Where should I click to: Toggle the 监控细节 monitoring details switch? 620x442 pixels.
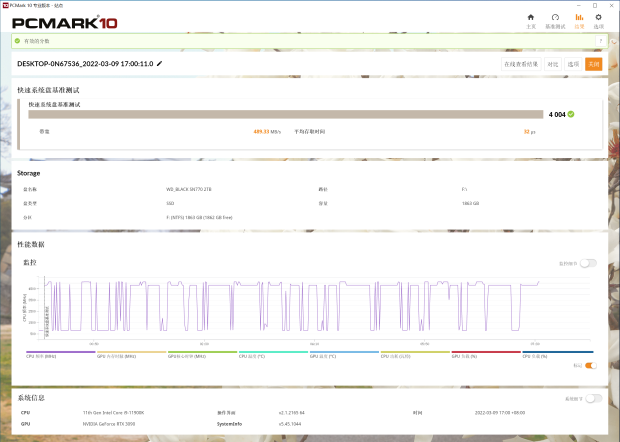[x=588, y=263]
